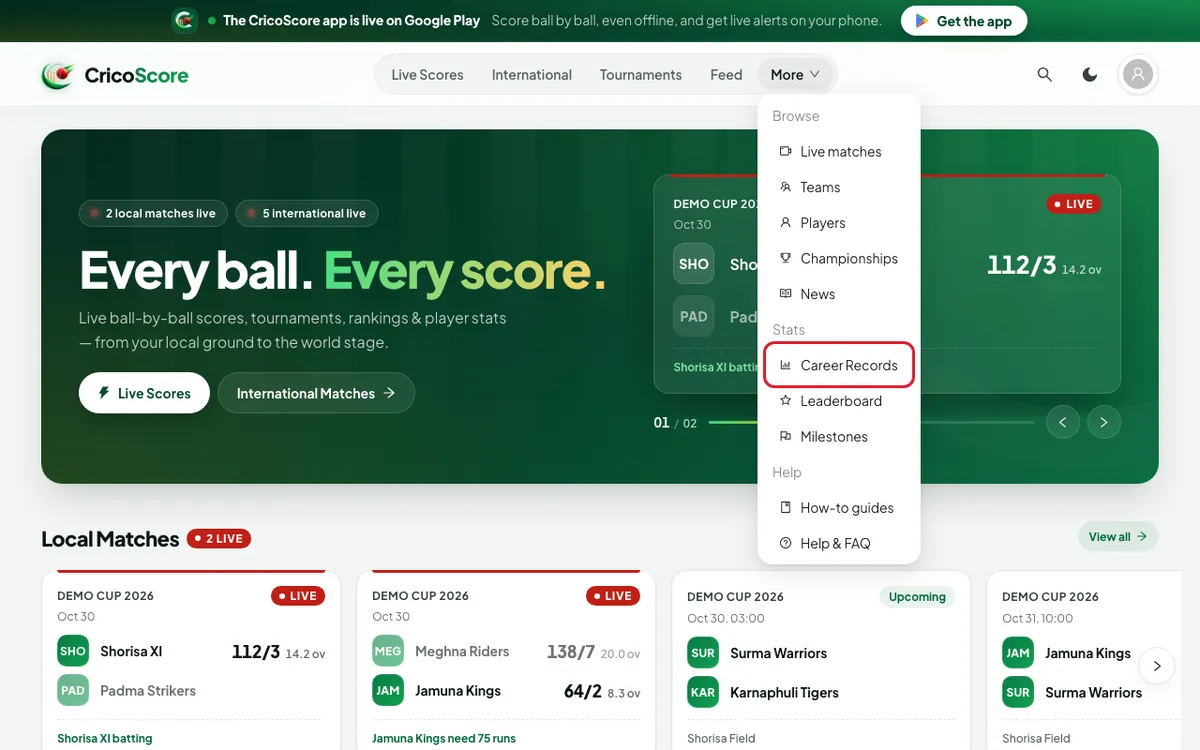The image size is (1200, 750).
Task: Go to previous hero slide arrow
Action: (1063, 422)
